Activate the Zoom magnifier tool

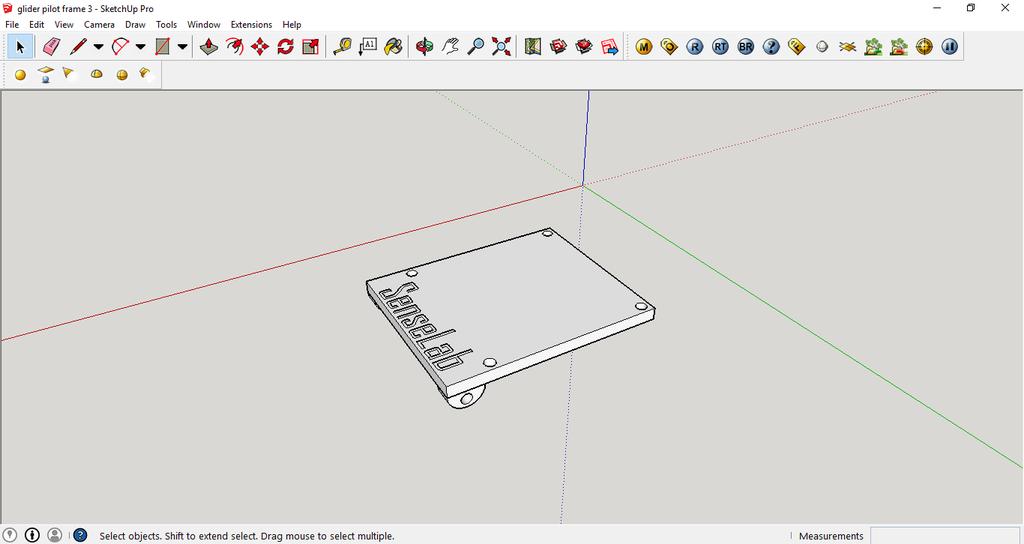click(476, 47)
